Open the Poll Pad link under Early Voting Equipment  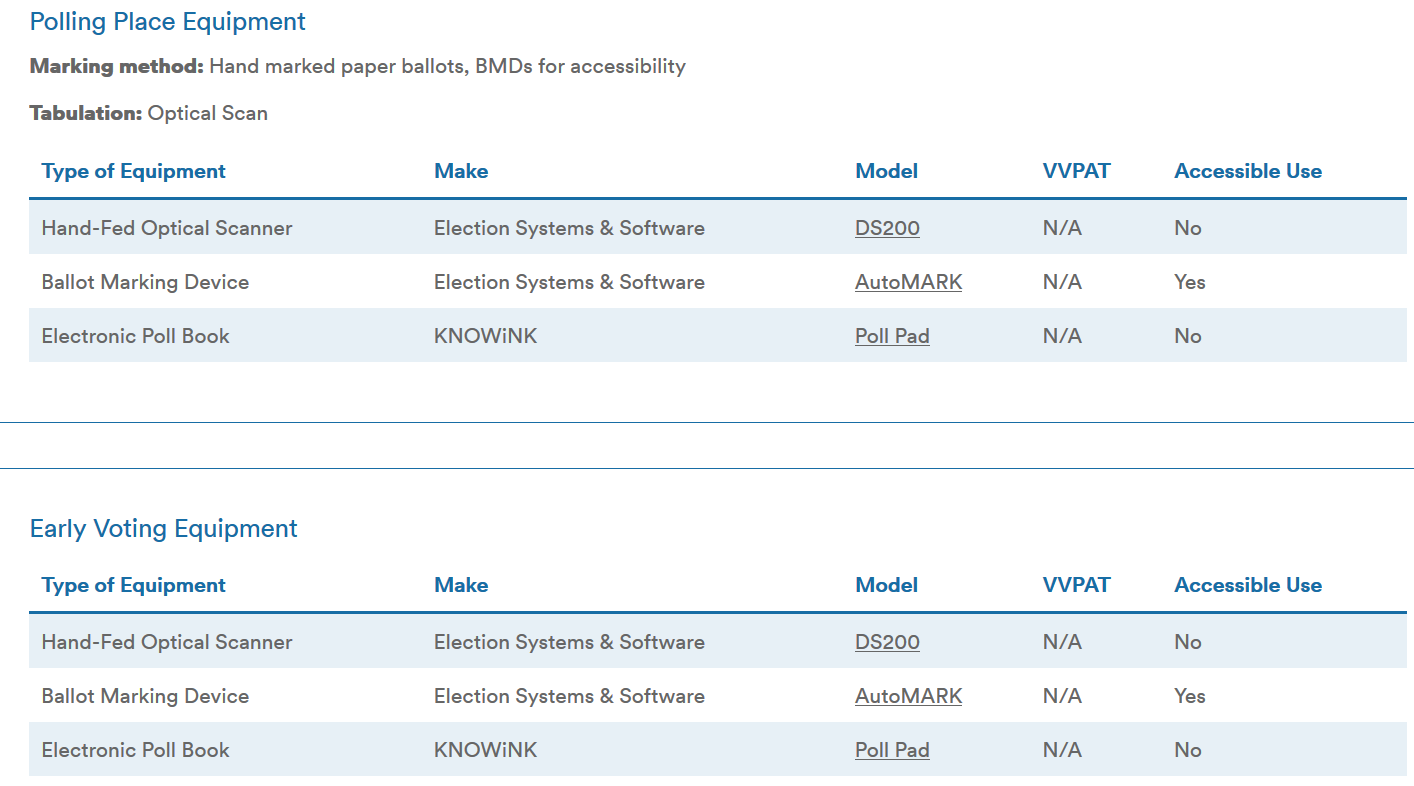892,750
